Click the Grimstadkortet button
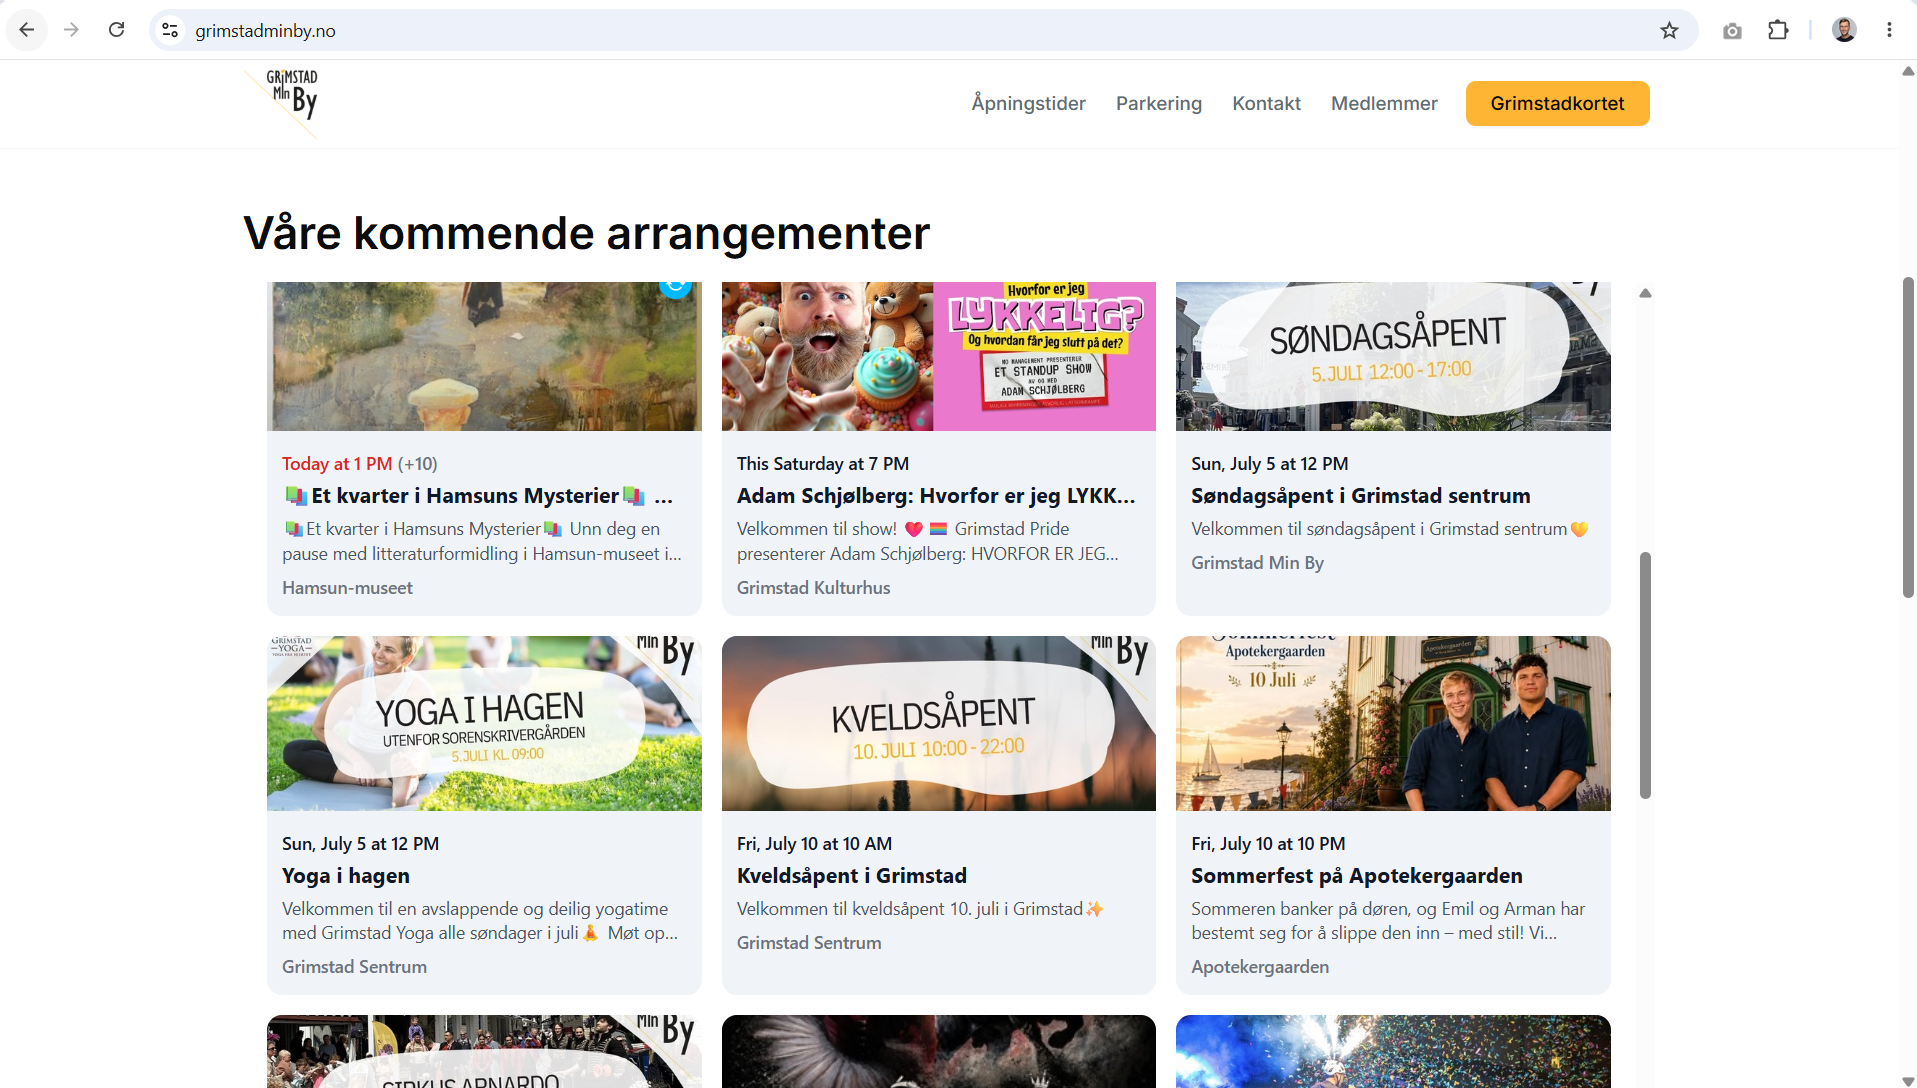 point(1557,103)
